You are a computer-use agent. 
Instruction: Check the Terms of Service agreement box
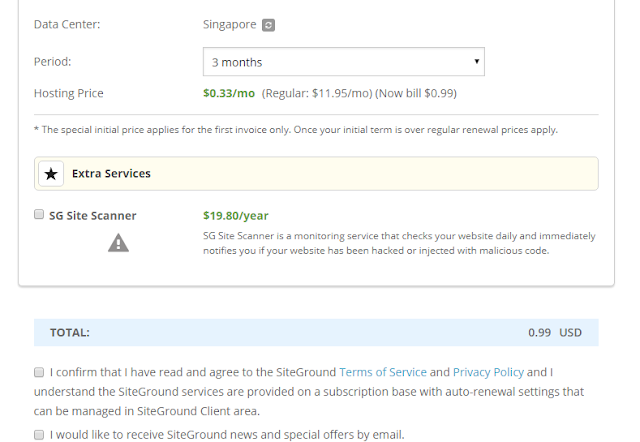click(39, 372)
